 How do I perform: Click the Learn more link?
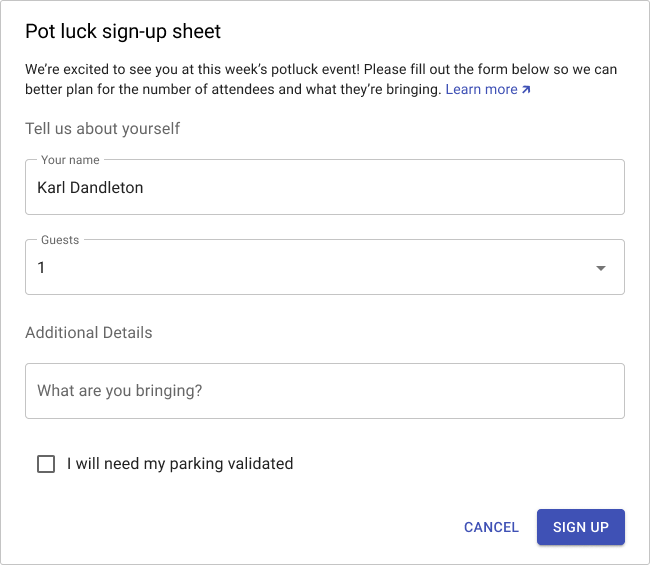pyautogui.click(x=488, y=89)
